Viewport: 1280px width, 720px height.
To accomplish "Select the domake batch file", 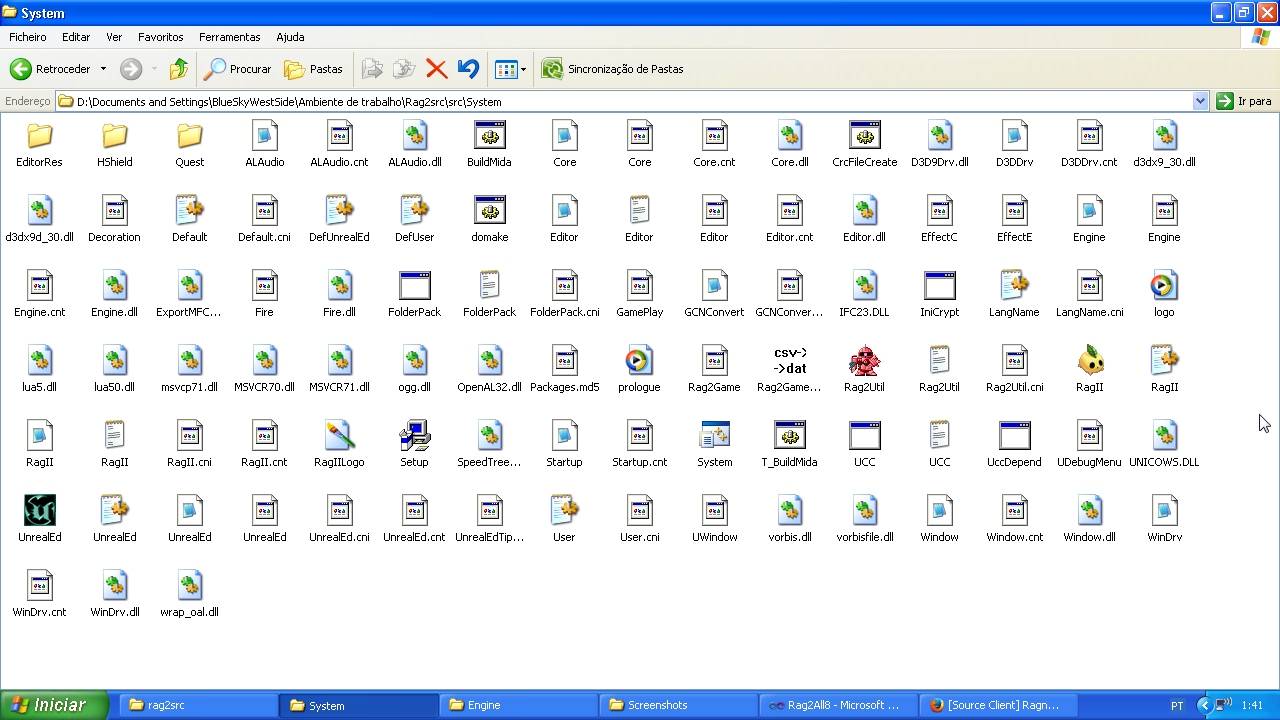I will coord(489,219).
